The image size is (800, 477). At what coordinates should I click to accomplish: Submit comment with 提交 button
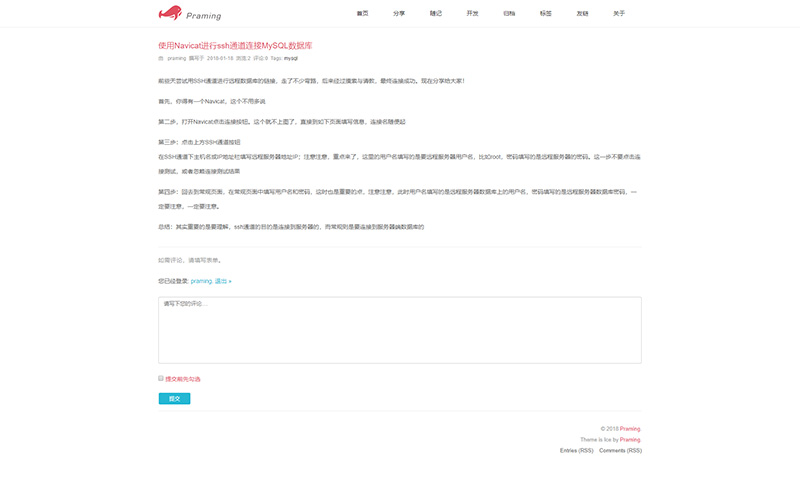(174, 398)
